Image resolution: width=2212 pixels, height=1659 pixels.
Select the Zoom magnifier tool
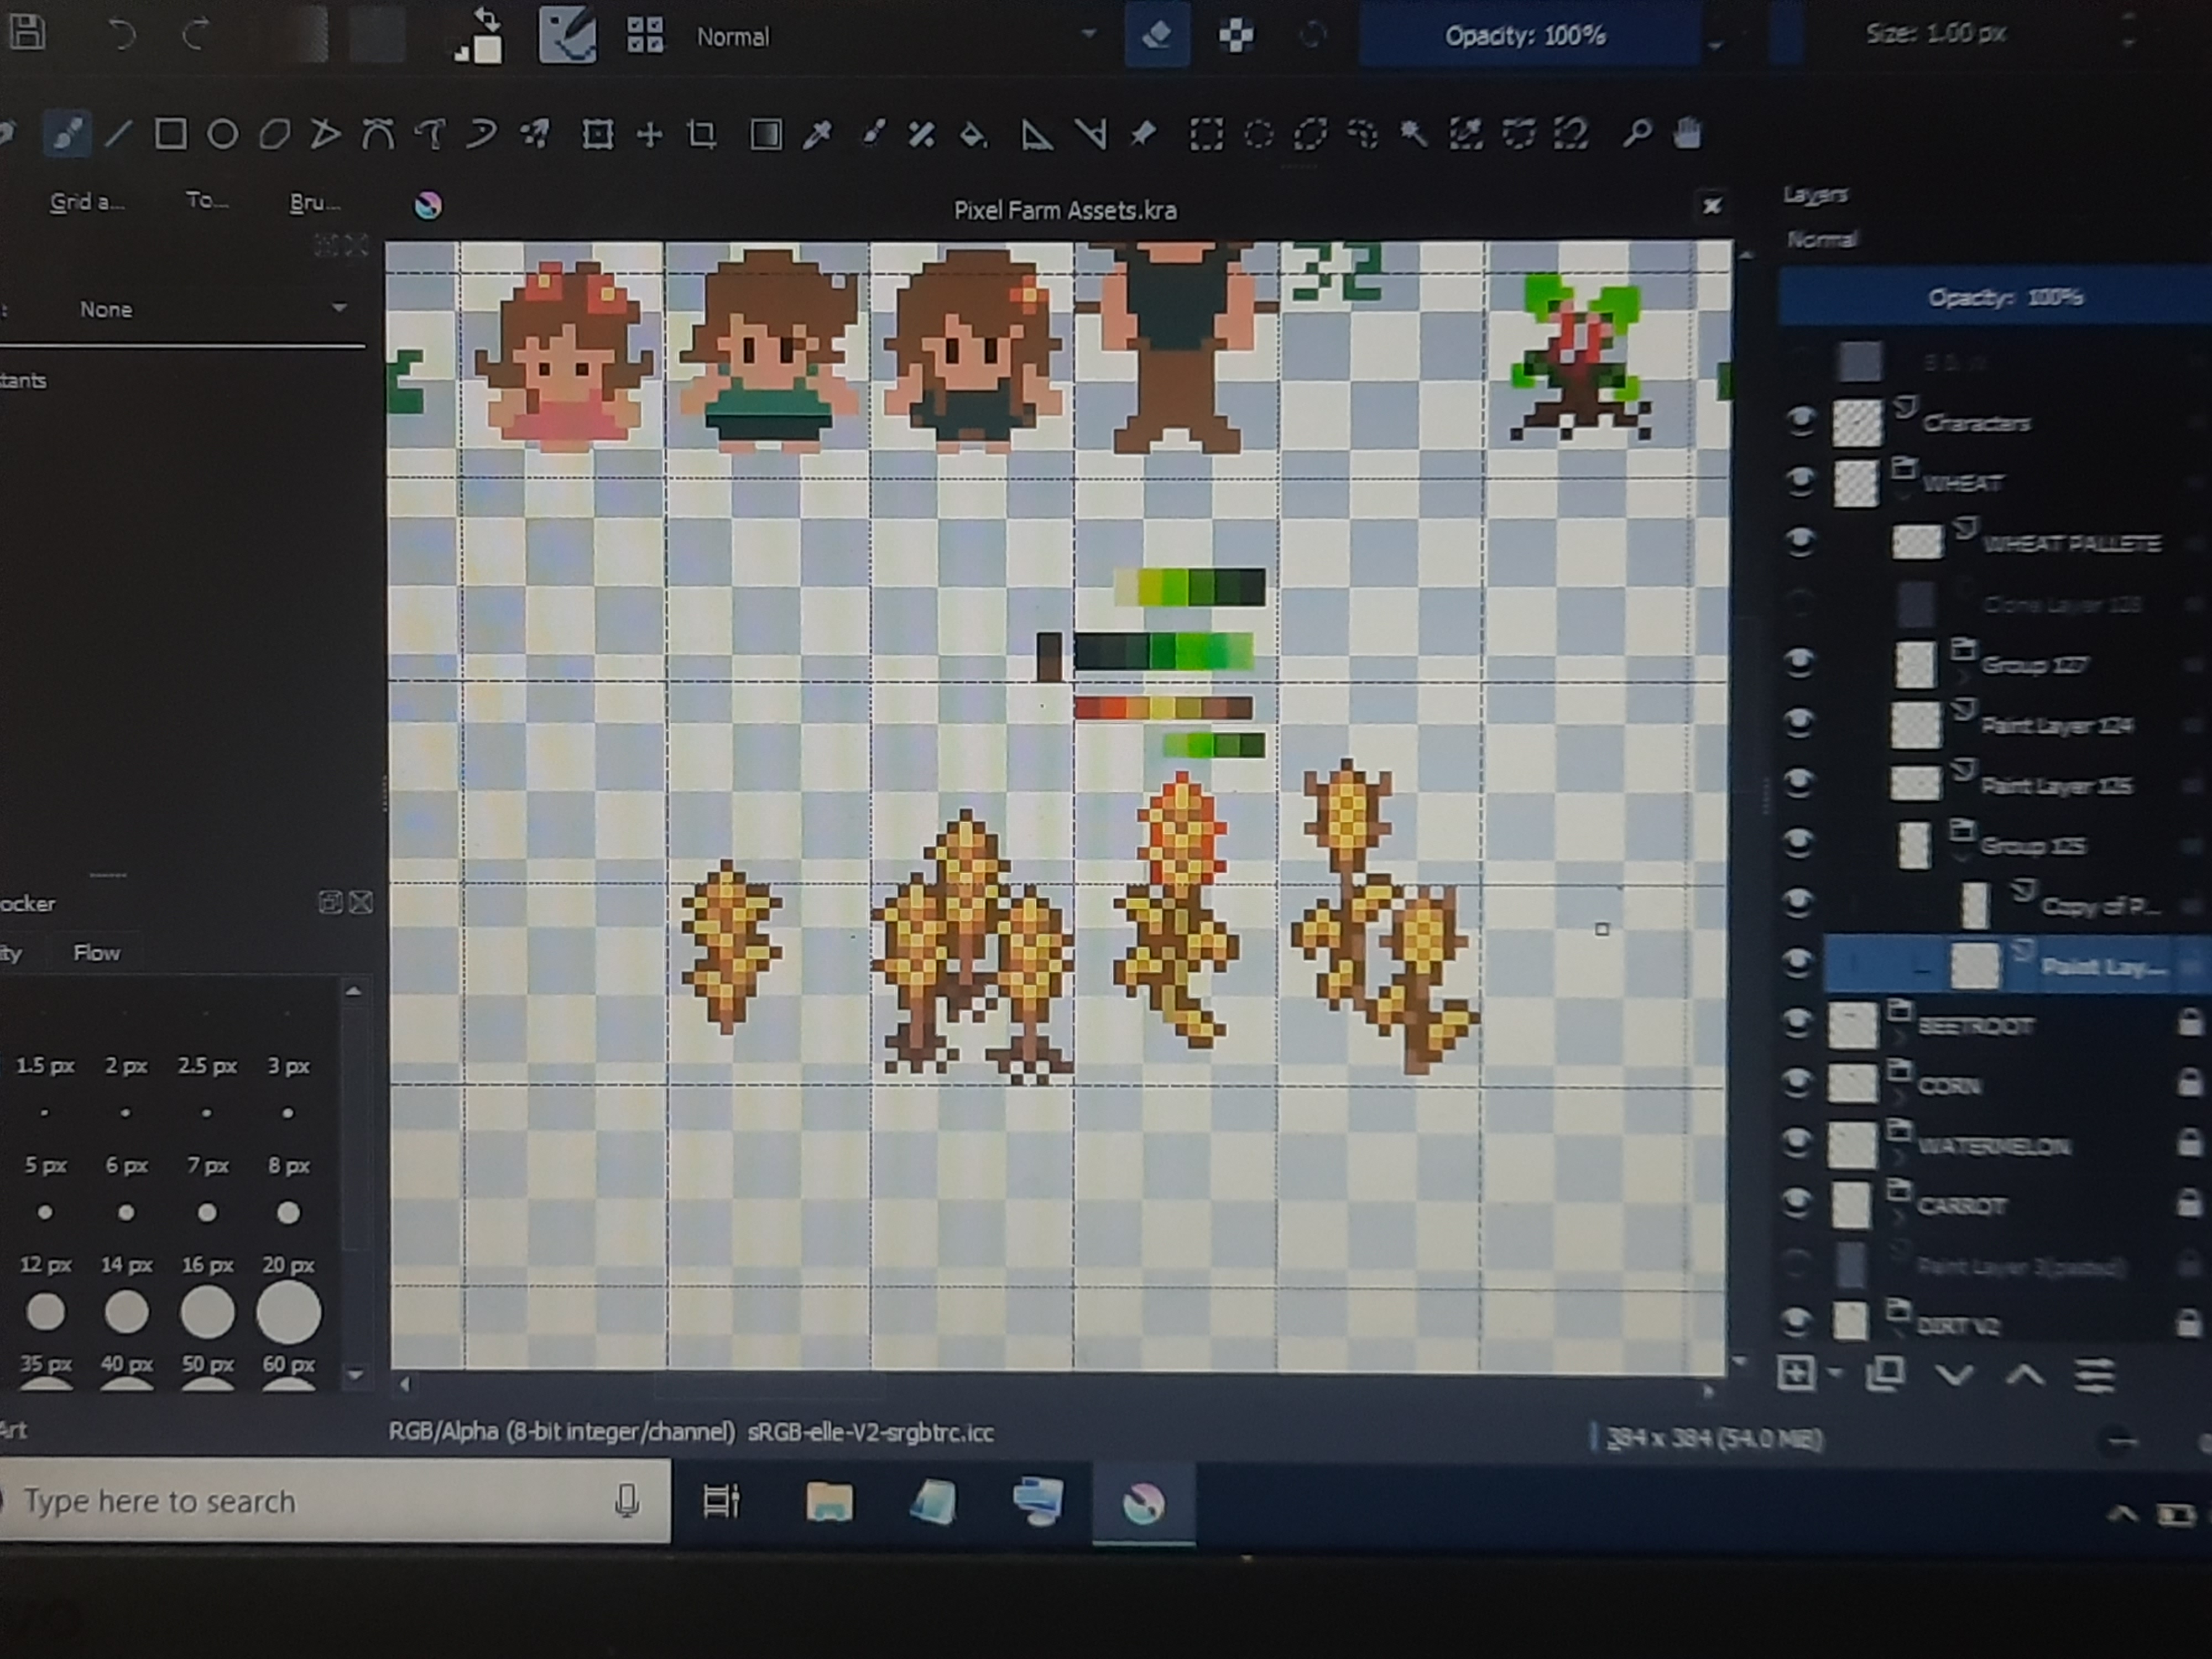(x=1637, y=132)
